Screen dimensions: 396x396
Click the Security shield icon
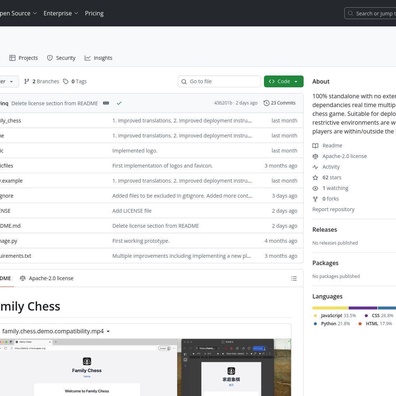coord(50,58)
